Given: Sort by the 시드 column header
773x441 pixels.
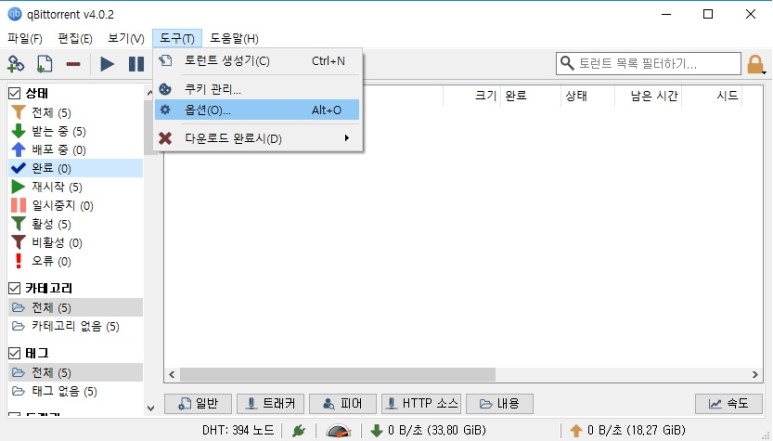Looking at the screenshot, I should [x=712, y=96].
